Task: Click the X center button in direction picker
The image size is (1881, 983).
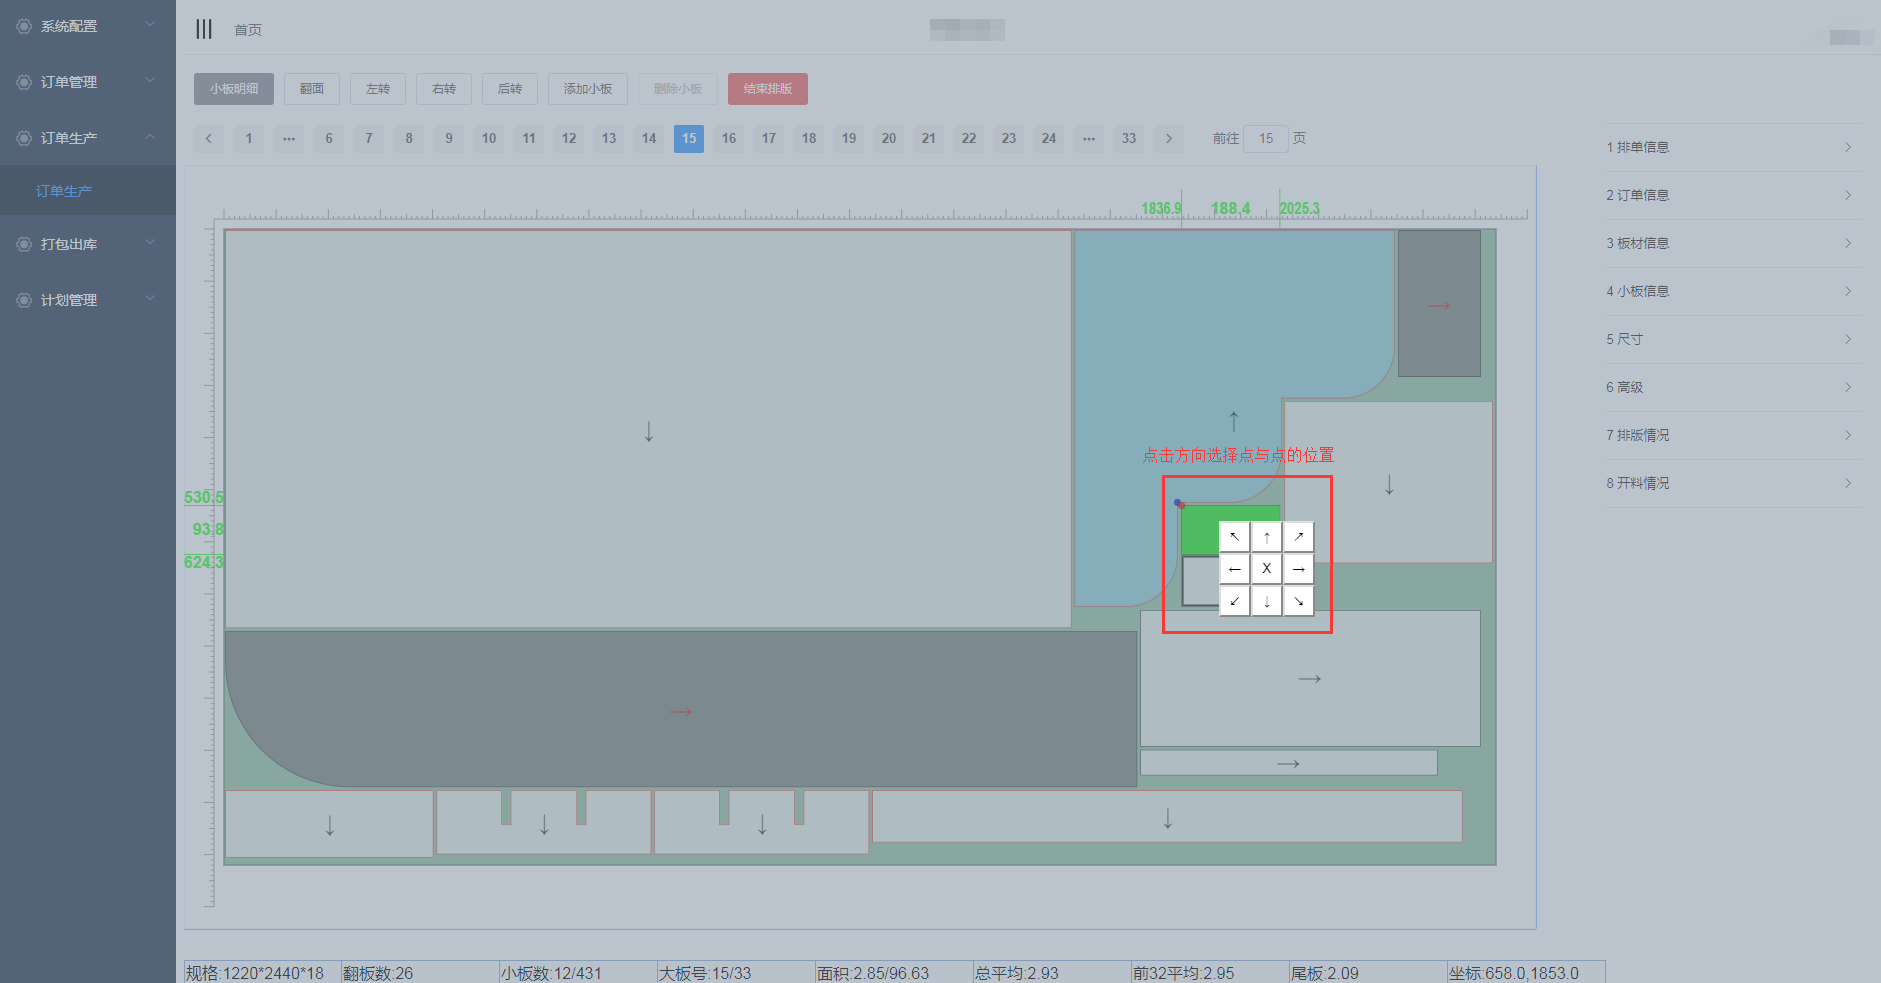Action: (1267, 569)
